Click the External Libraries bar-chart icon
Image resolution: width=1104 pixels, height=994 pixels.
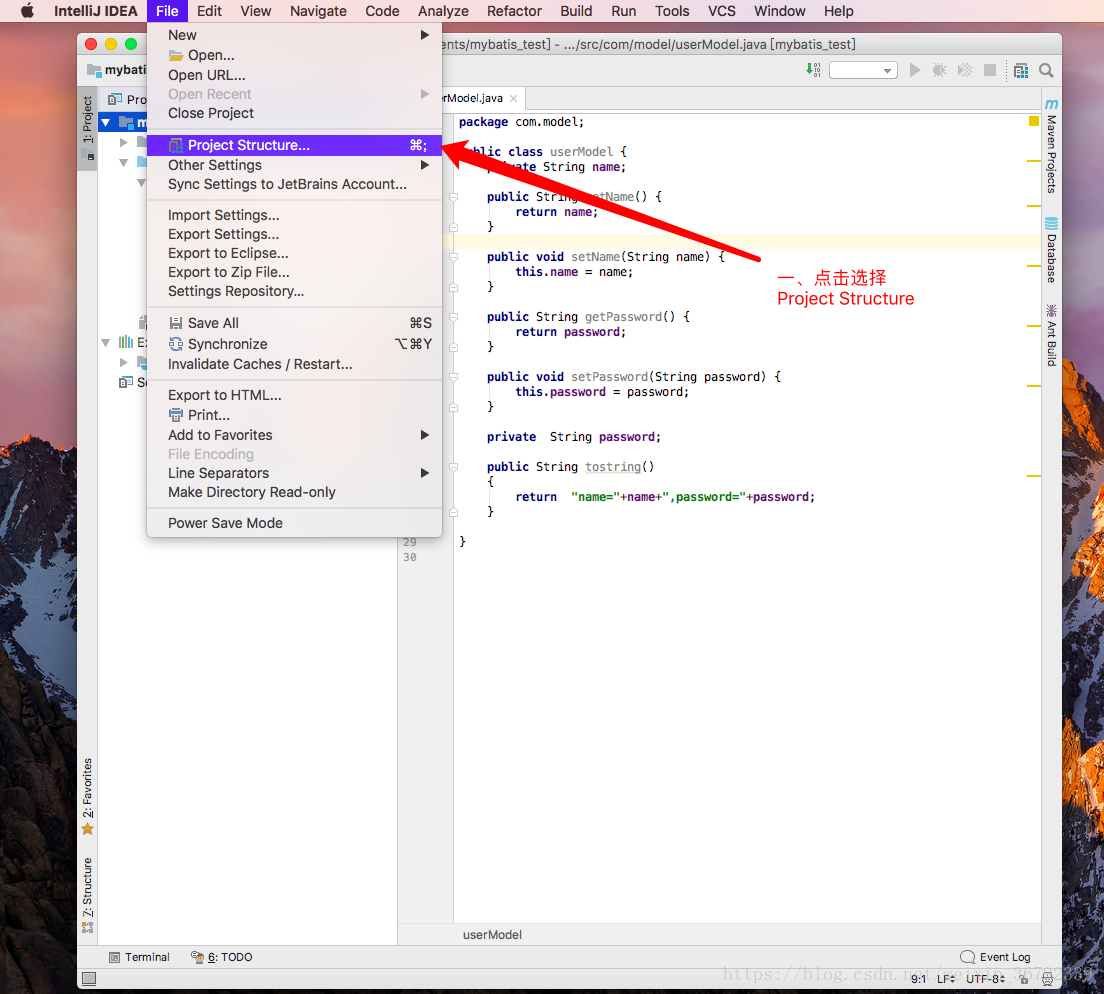click(x=126, y=342)
